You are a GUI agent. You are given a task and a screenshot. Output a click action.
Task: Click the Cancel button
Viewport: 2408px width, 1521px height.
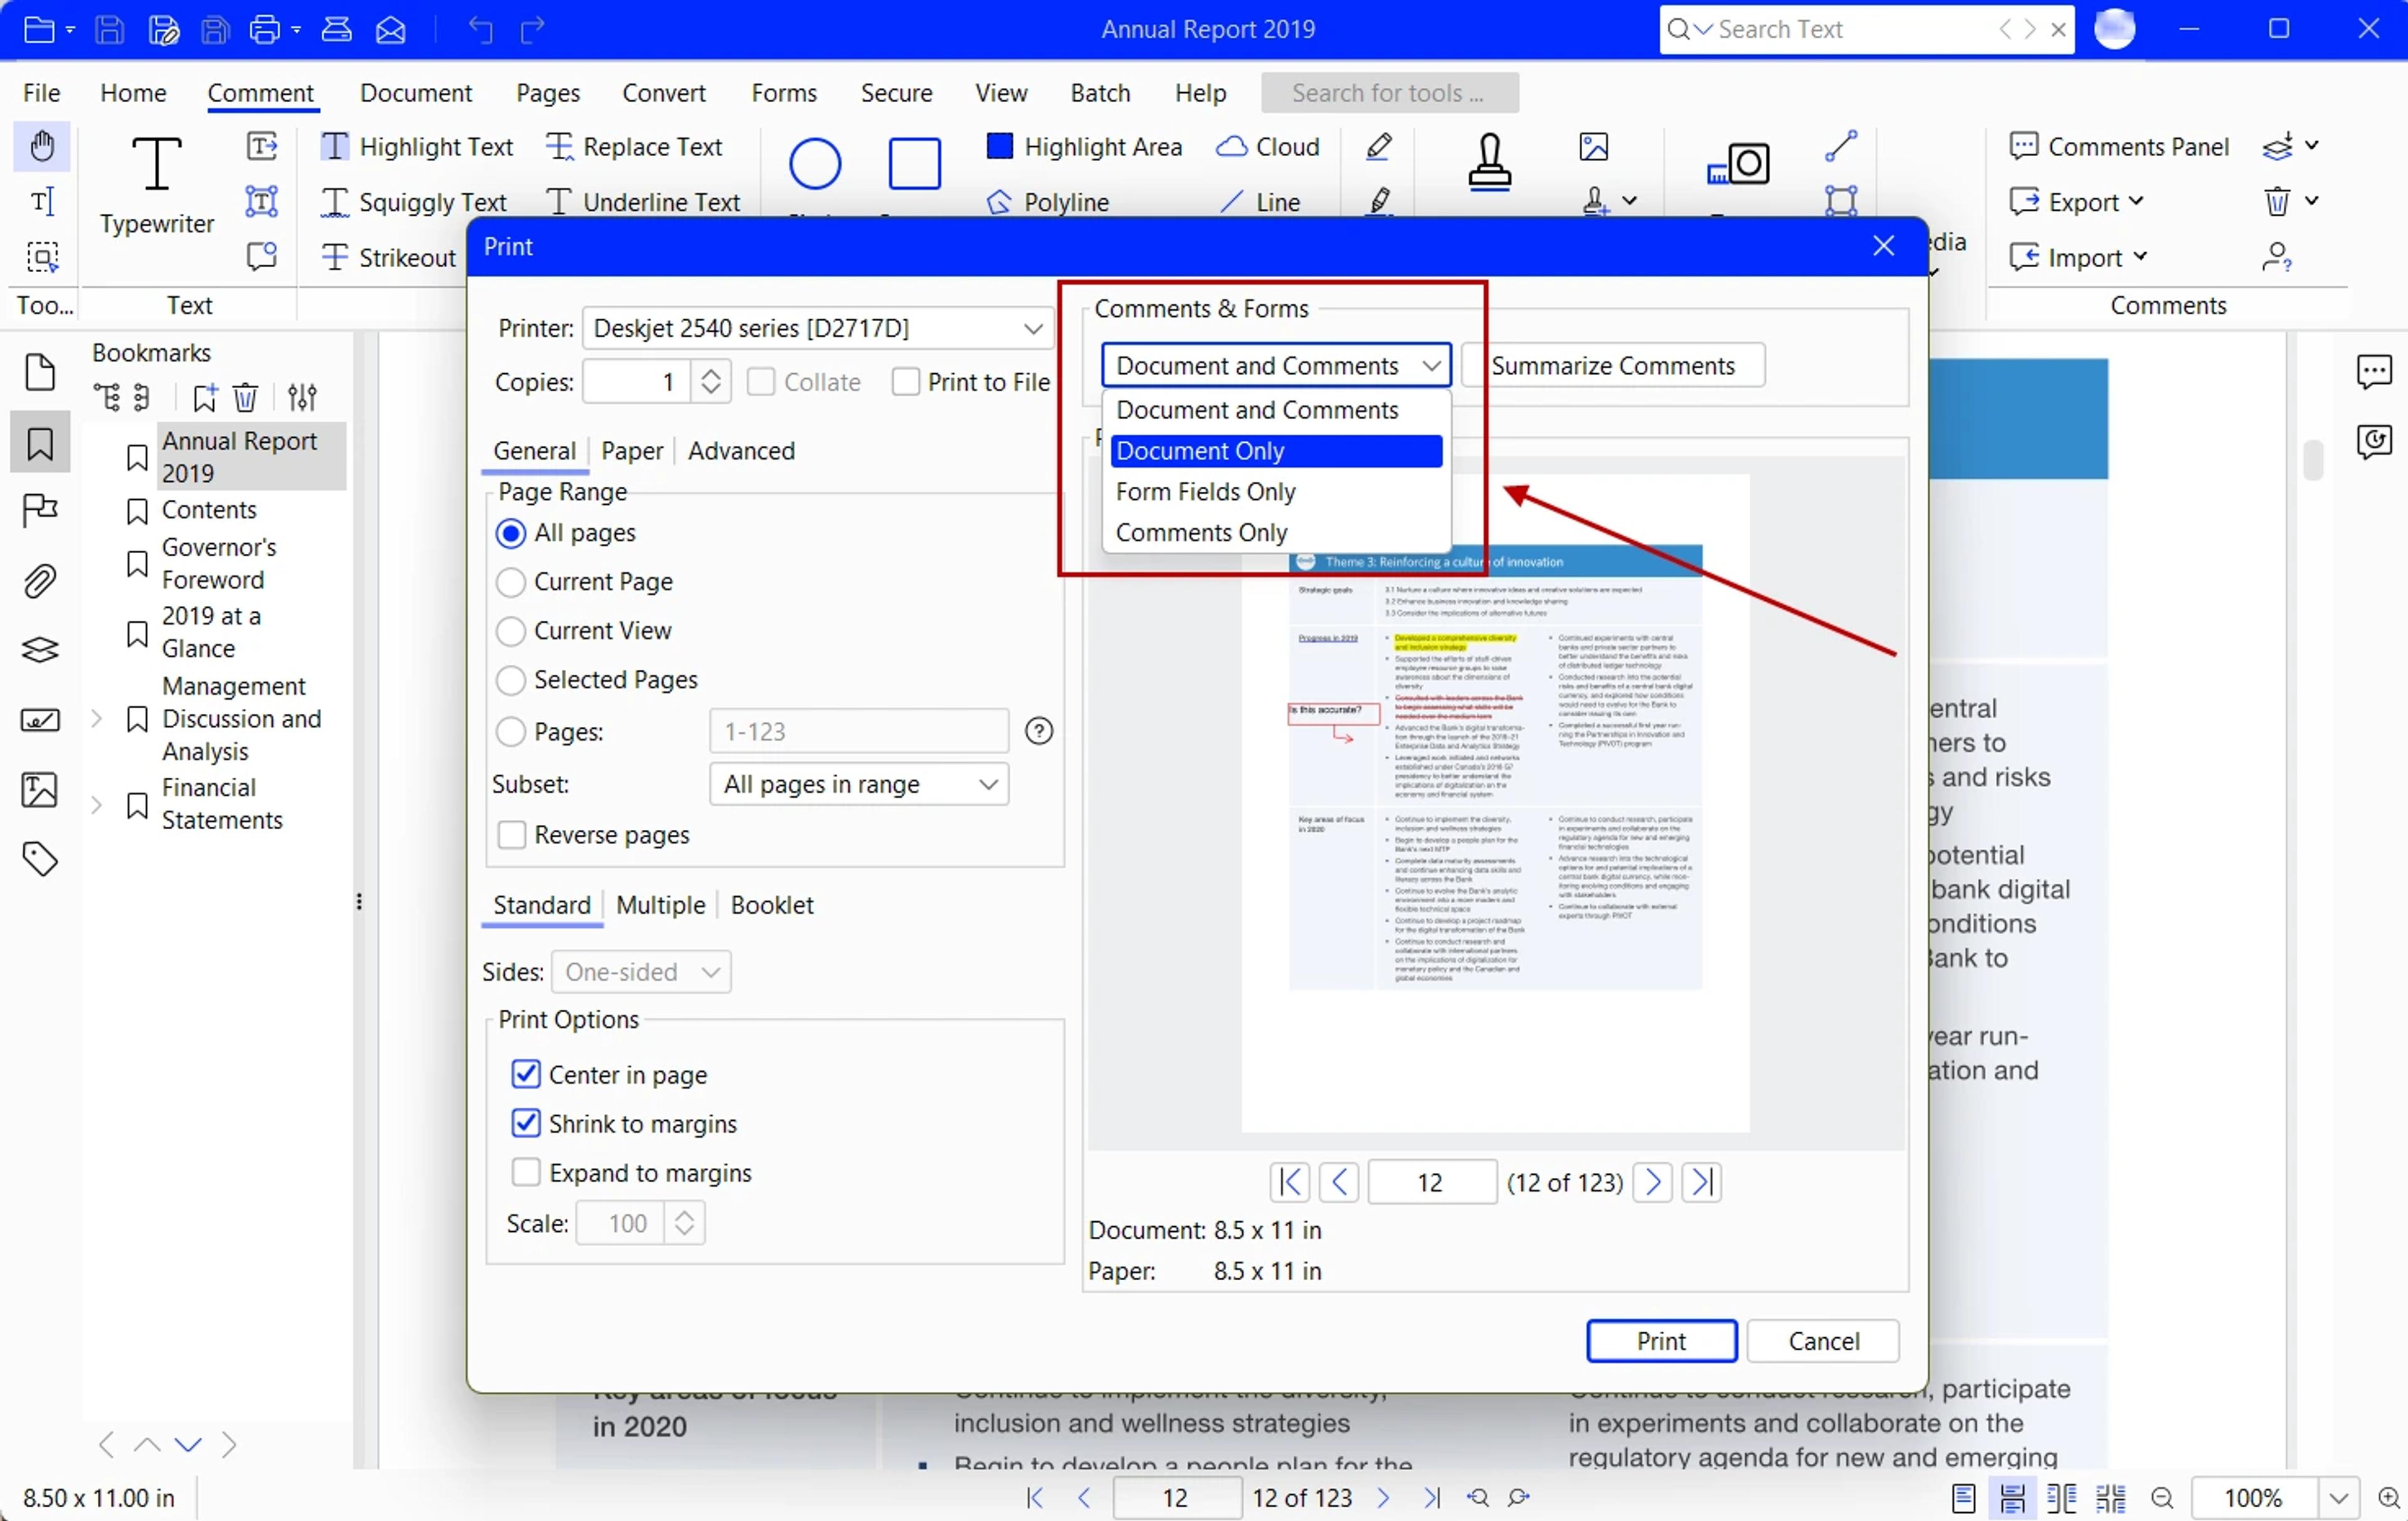[x=1823, y=1341]
